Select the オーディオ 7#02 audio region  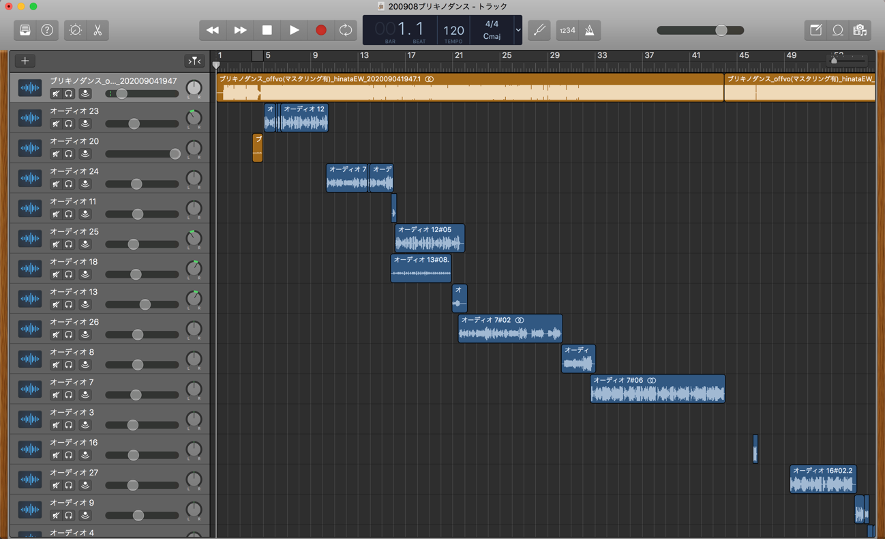[x=510, y=328]
